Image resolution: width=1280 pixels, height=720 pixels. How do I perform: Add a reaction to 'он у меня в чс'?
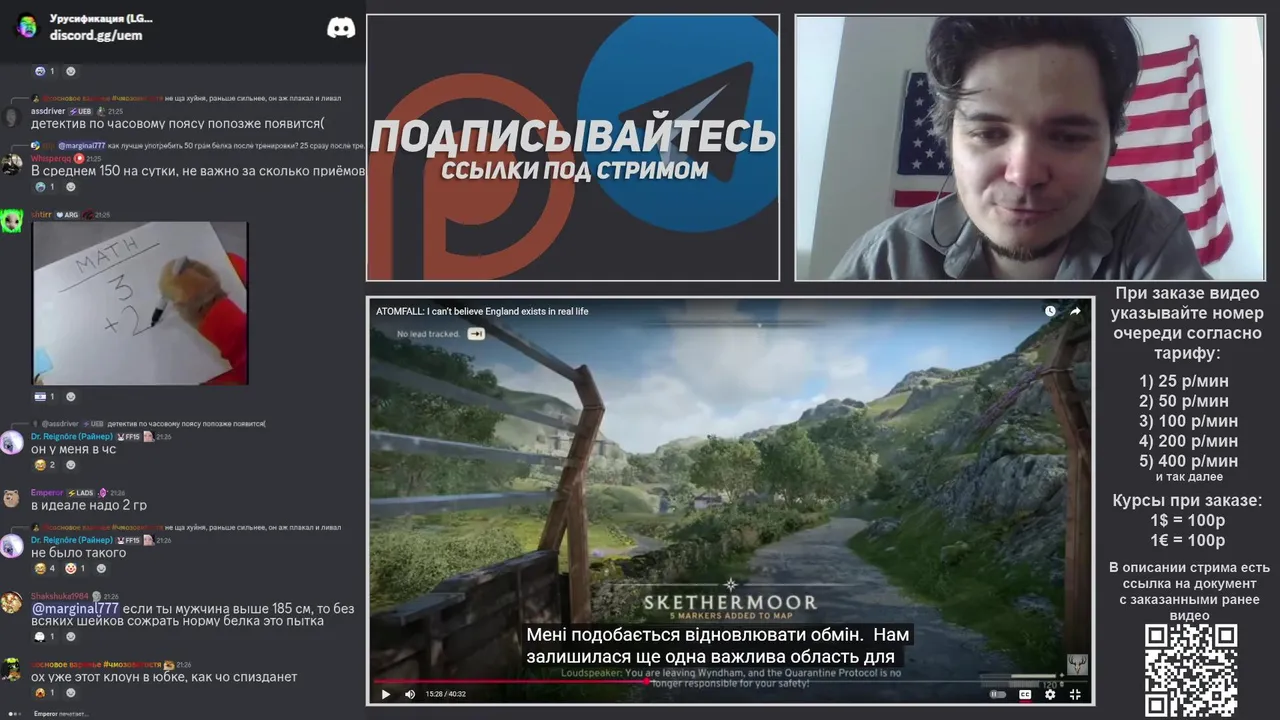click(70, 465)
